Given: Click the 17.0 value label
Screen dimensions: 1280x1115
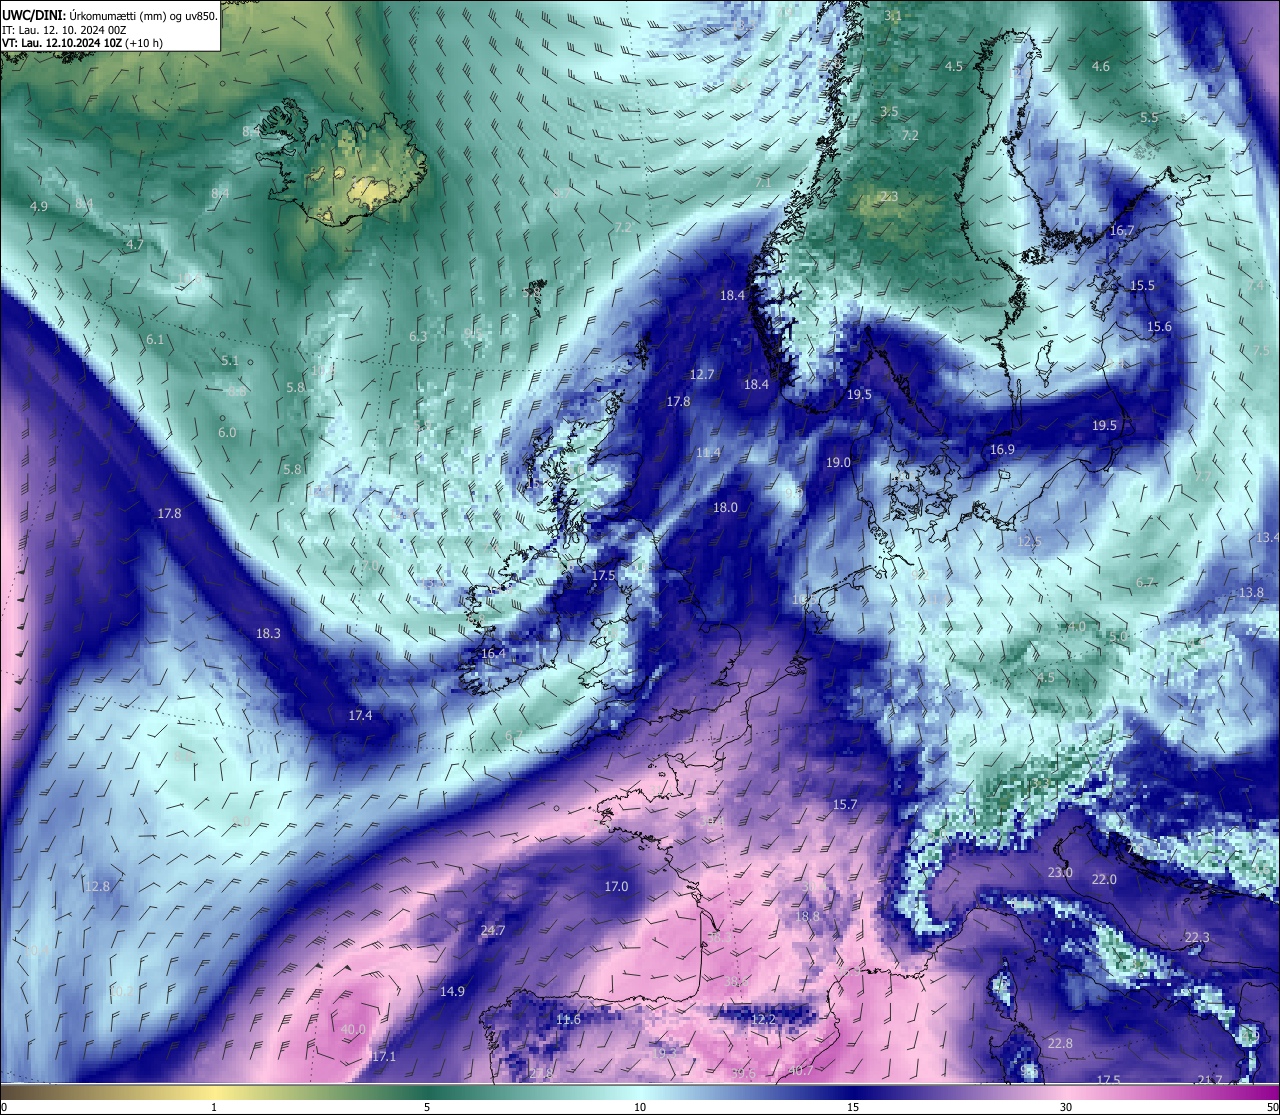Looking at the screenshot, I should tap(616, 886).
